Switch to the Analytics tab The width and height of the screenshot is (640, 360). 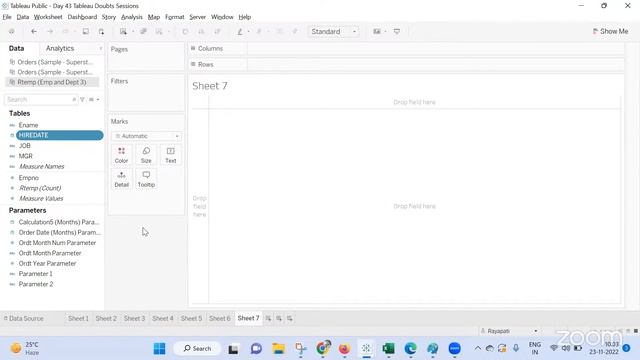[60, 48]
